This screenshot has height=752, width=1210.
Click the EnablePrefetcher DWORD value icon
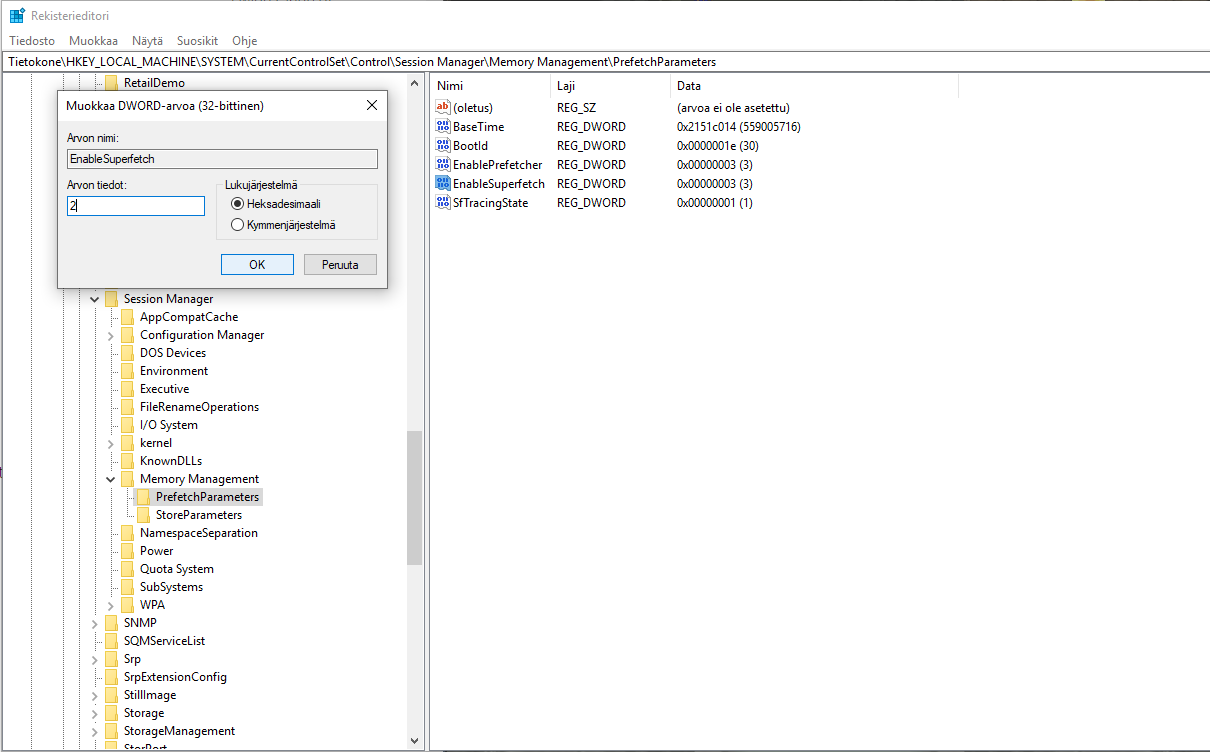[444, 165]
